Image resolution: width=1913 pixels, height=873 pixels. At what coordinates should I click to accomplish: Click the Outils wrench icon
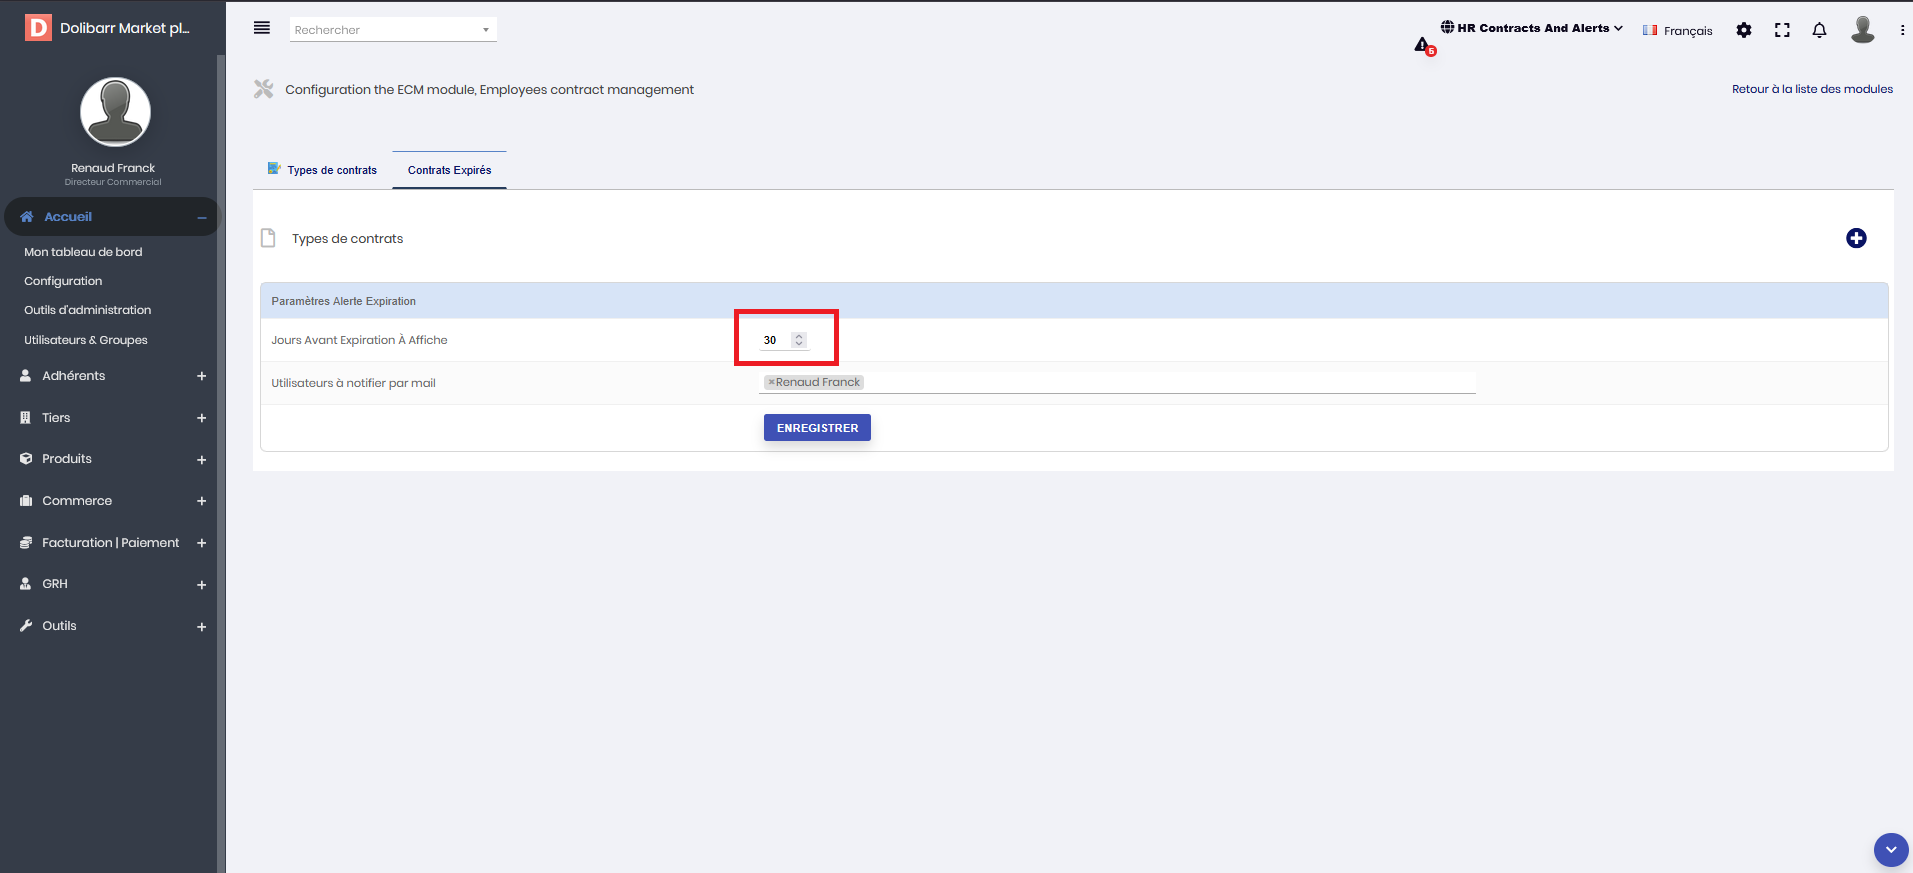(x=26, y=626)
